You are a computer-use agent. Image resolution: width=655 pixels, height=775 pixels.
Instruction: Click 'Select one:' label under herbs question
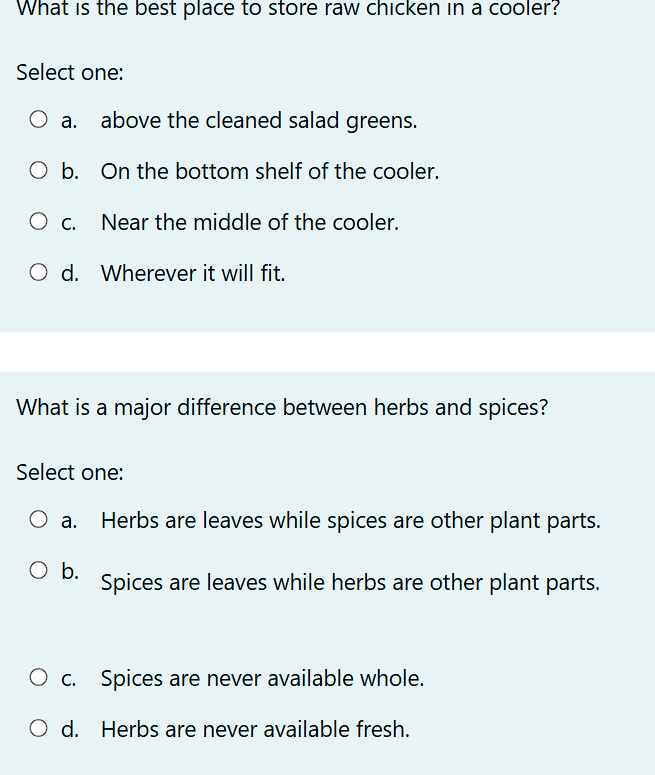click(x=70, y=473)
